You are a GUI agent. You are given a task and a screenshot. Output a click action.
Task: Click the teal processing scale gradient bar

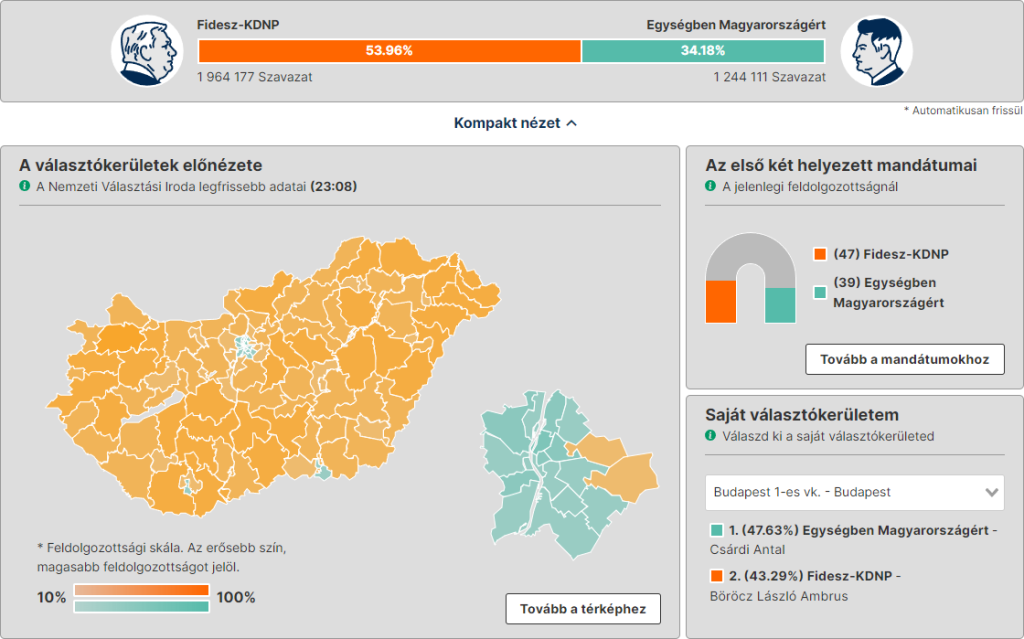pos(142,606)
